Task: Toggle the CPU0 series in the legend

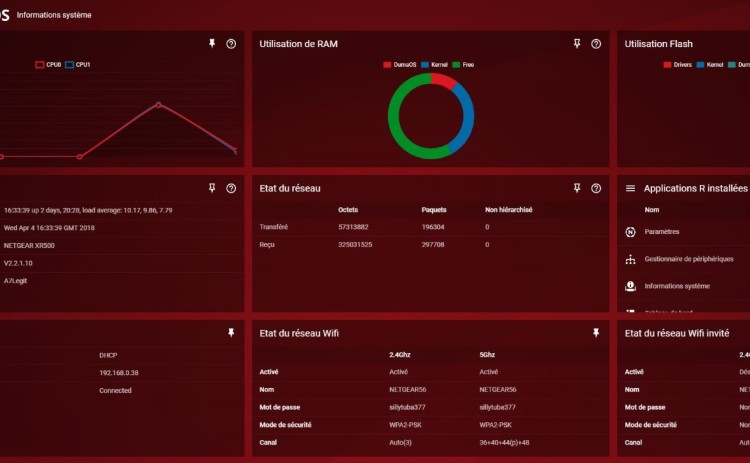Action: pos(48,65)
